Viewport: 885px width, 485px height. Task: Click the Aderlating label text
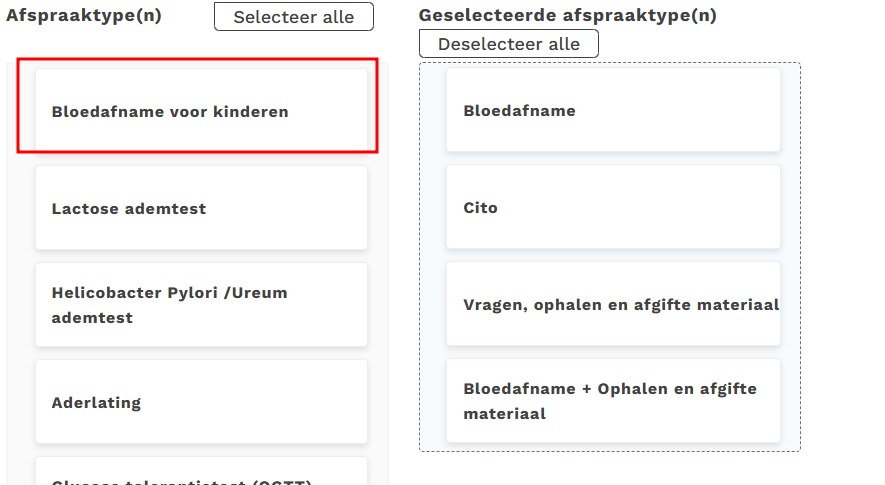96,403
